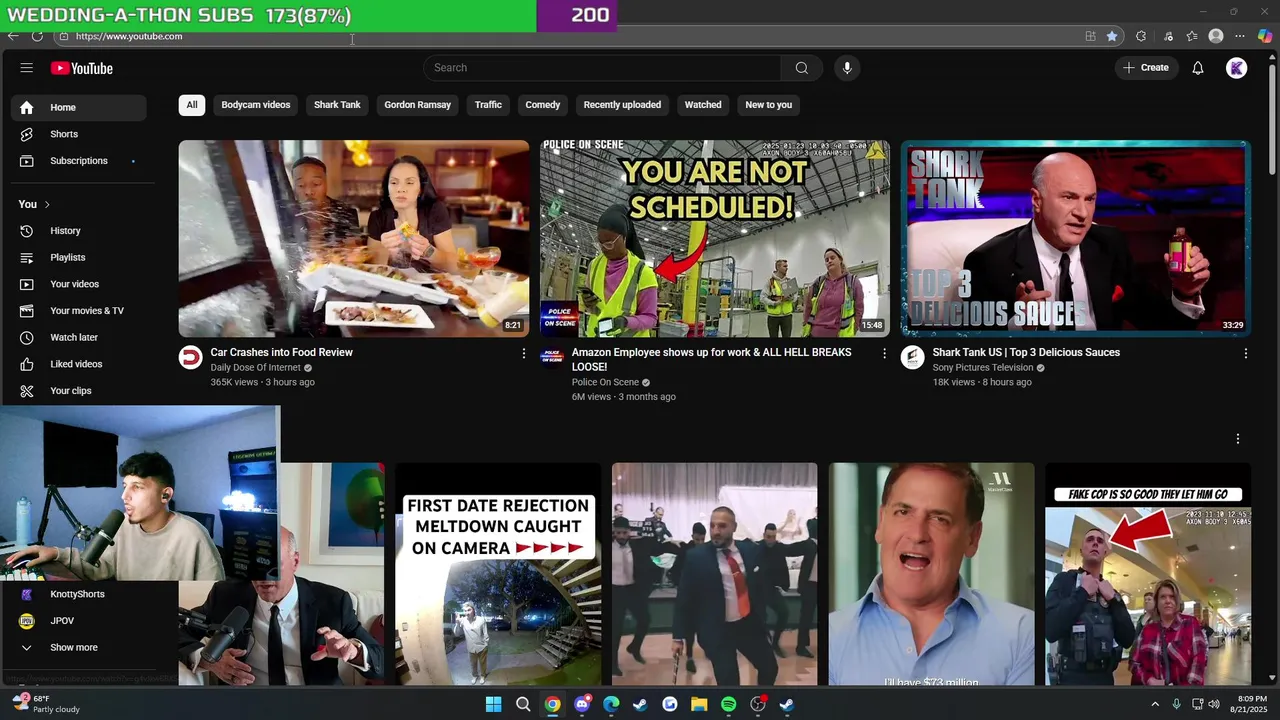Open the Daily Dose Of Internet channel avatar

click(190, 358)
